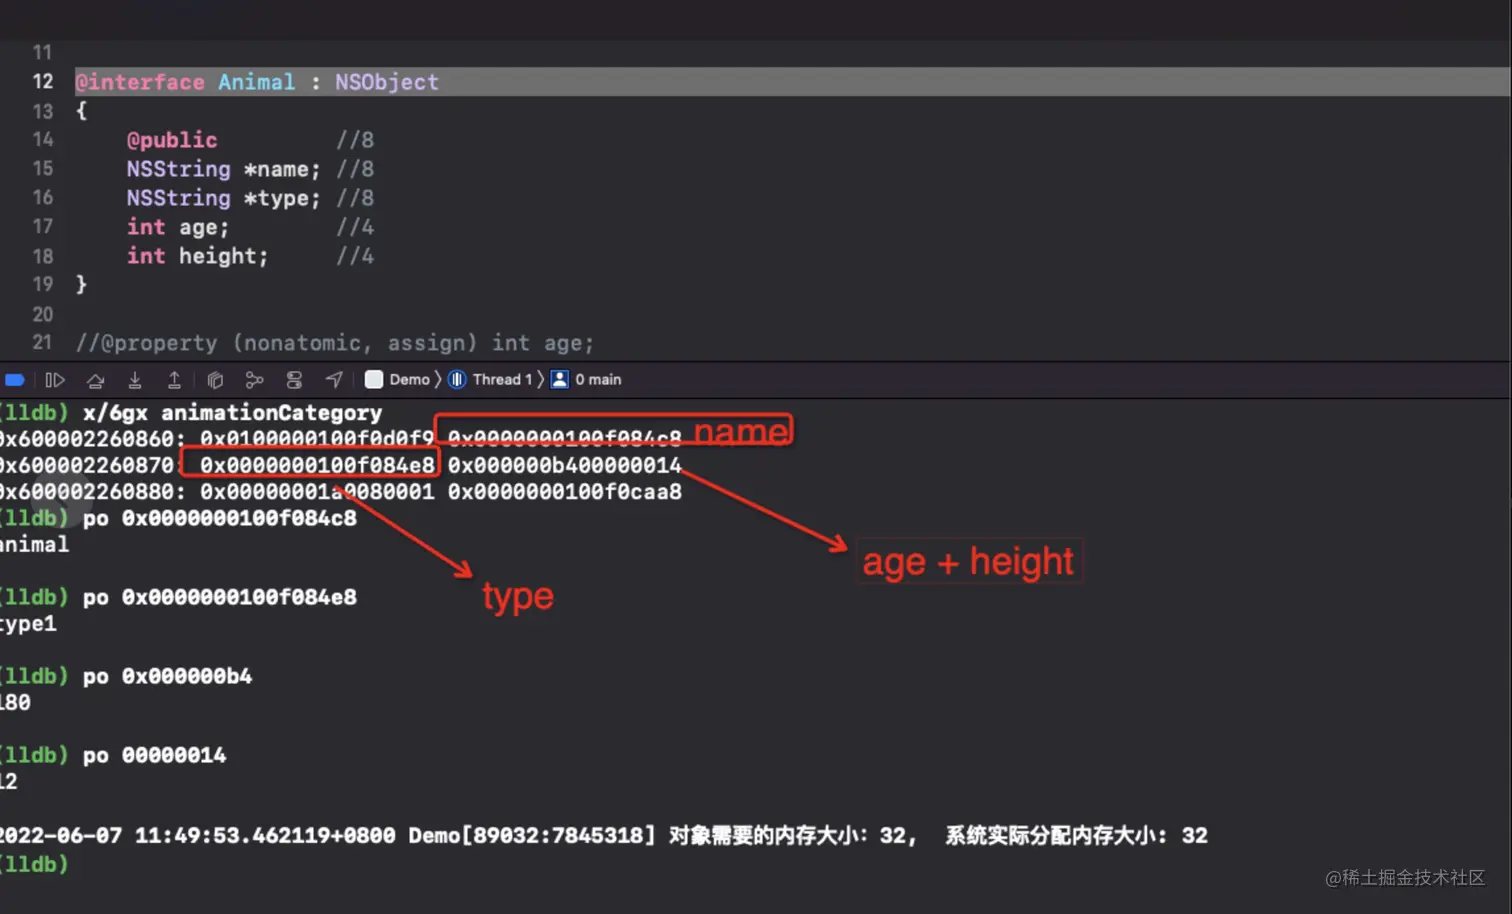Click the 'Animal' class name on line 12
Image resolution: width=1512 pixels, height=914 pixels.
(x=257, y=82)
